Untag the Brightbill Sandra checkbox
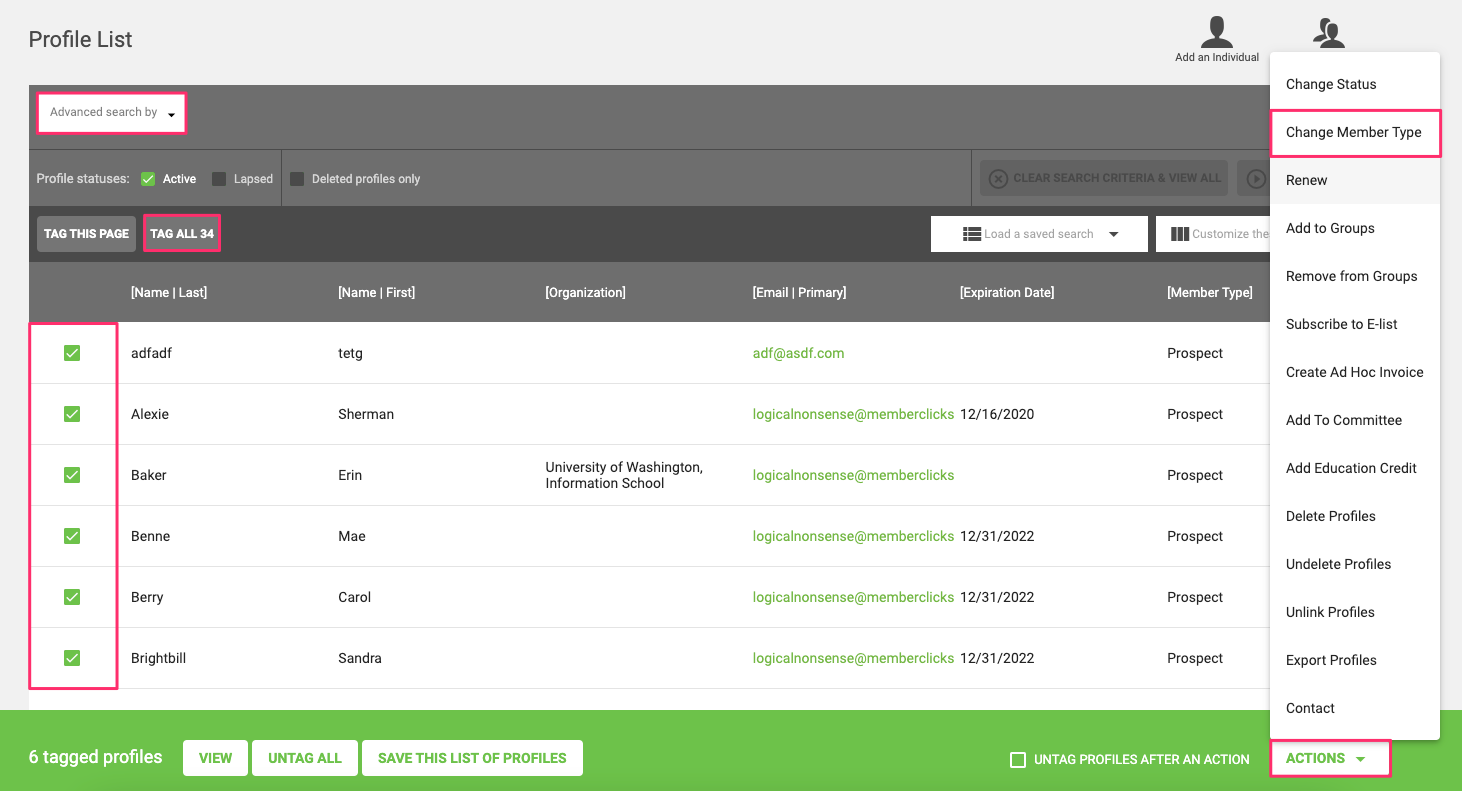Image resolution: width=1462 pixels, height=791 pixels. (72, 658)
